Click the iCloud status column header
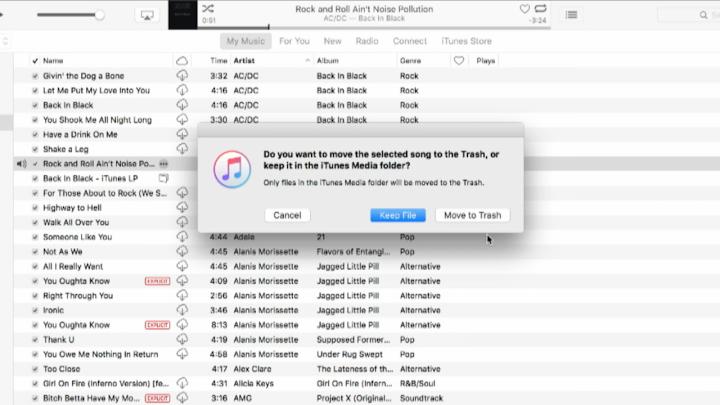 182,61
